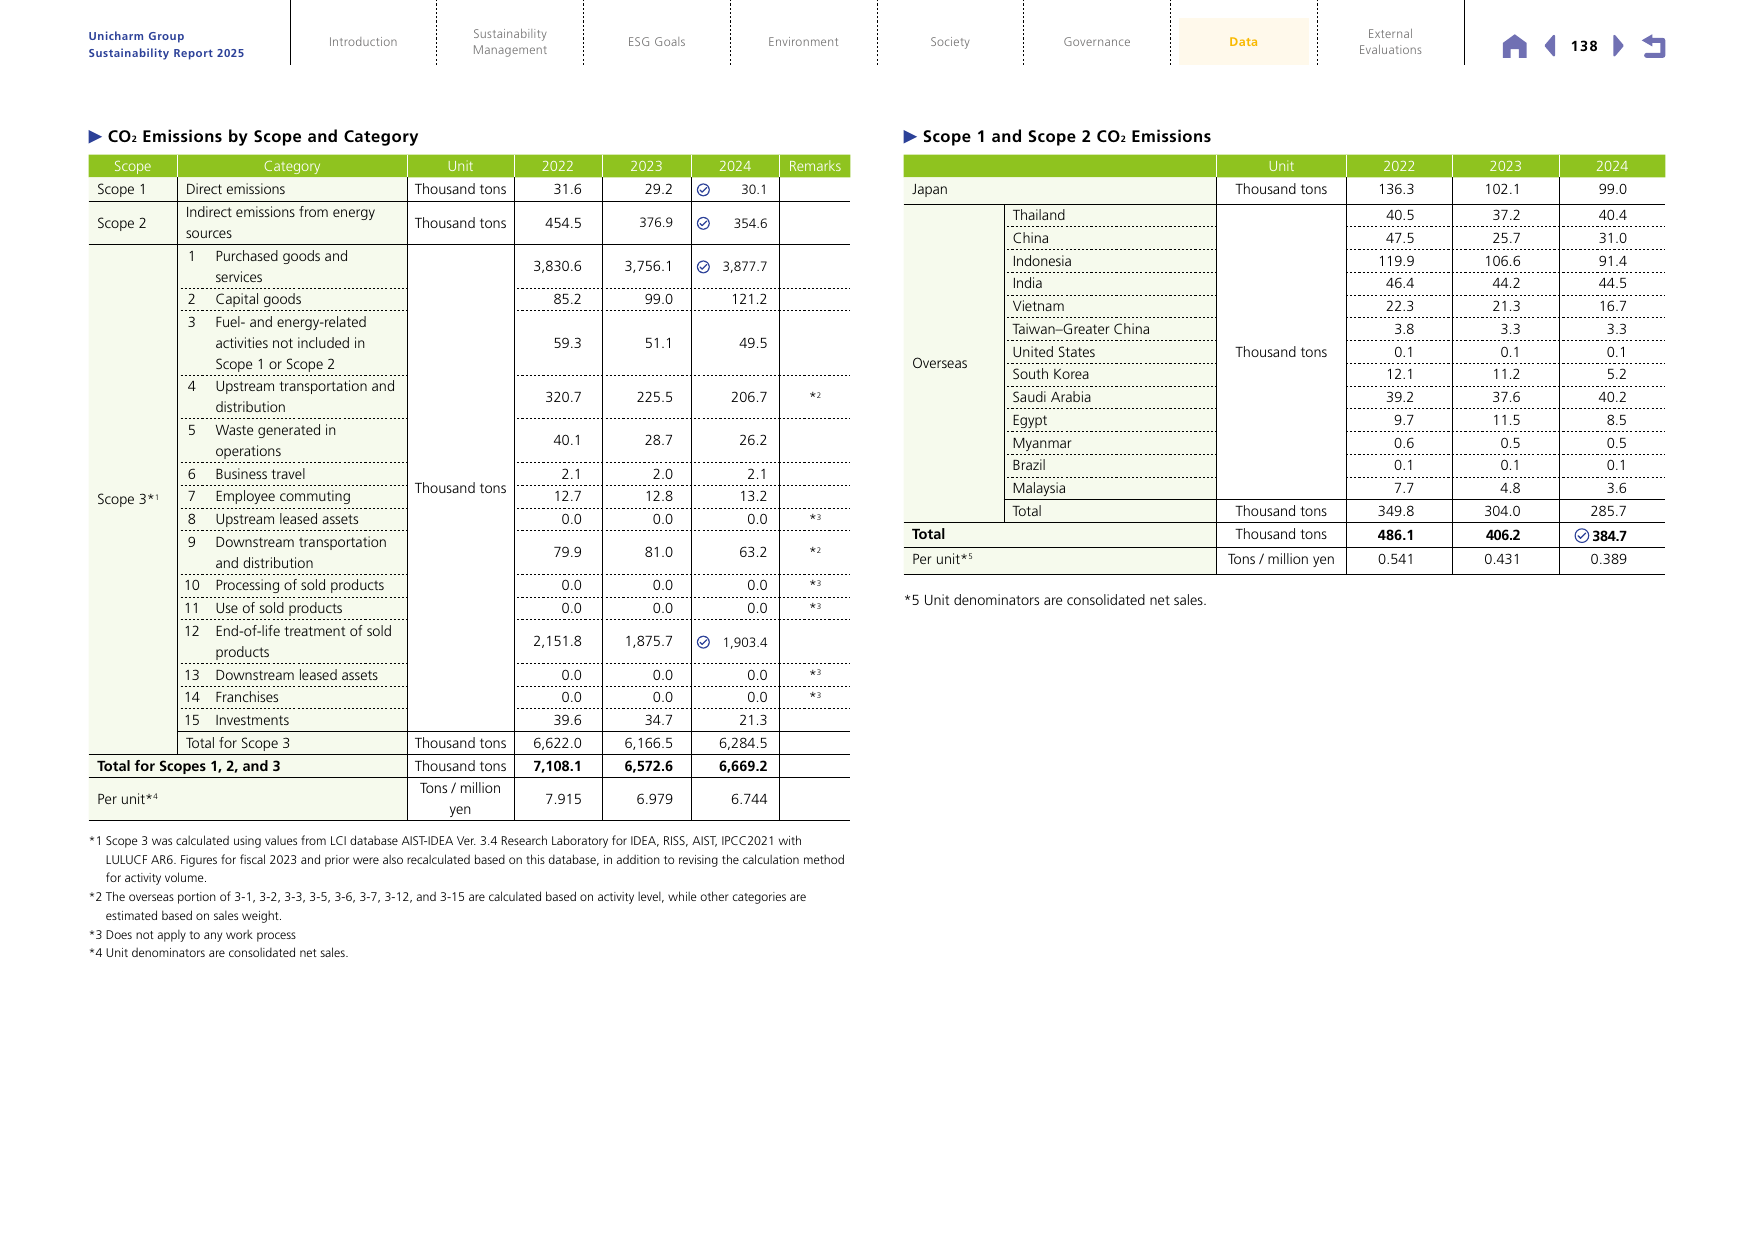Open the Governance section tab
Viewport: 1754px width, 1241px height.
point(1097,42)
